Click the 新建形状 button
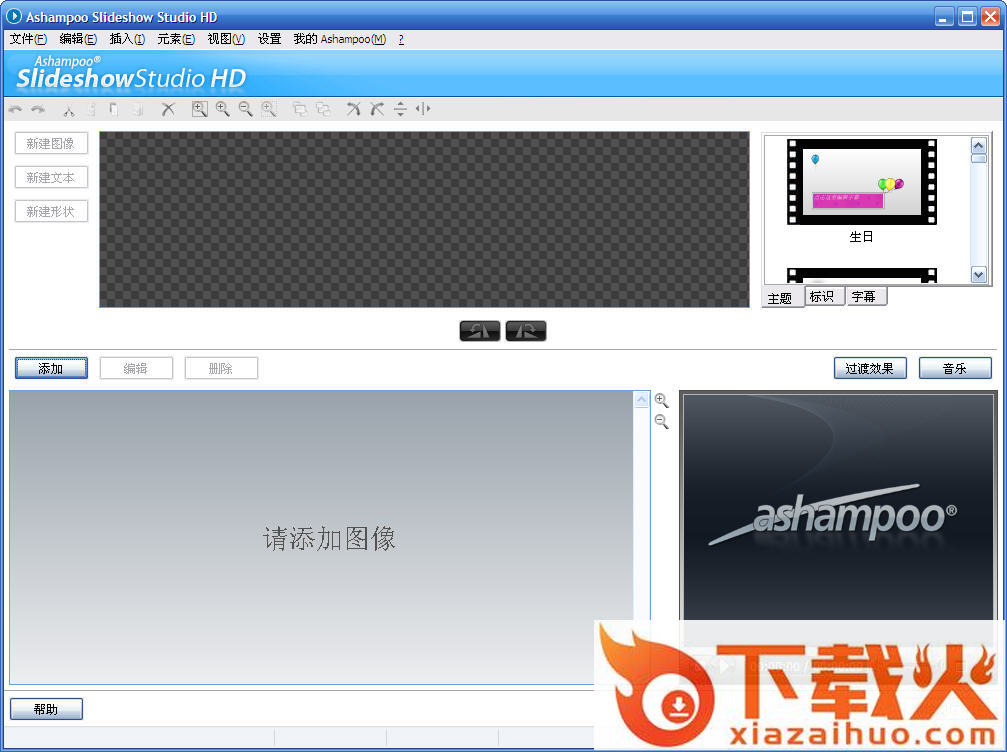Image resolution: width=1007 pixels, height=752 pixels. tap(51, 211)
